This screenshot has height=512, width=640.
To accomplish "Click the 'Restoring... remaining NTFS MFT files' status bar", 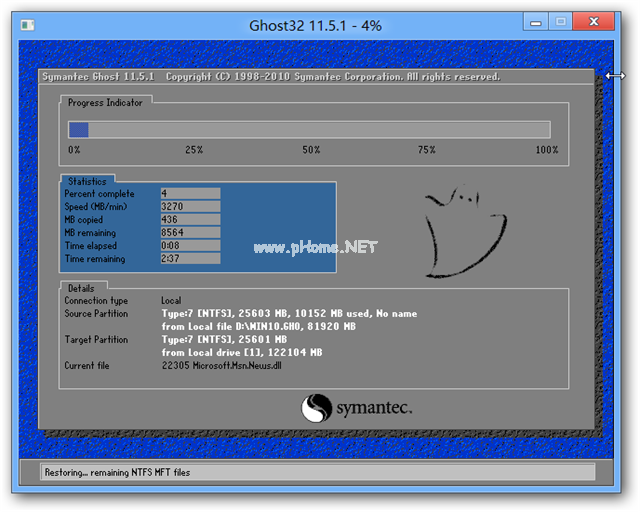I will [x=318, y=472].
